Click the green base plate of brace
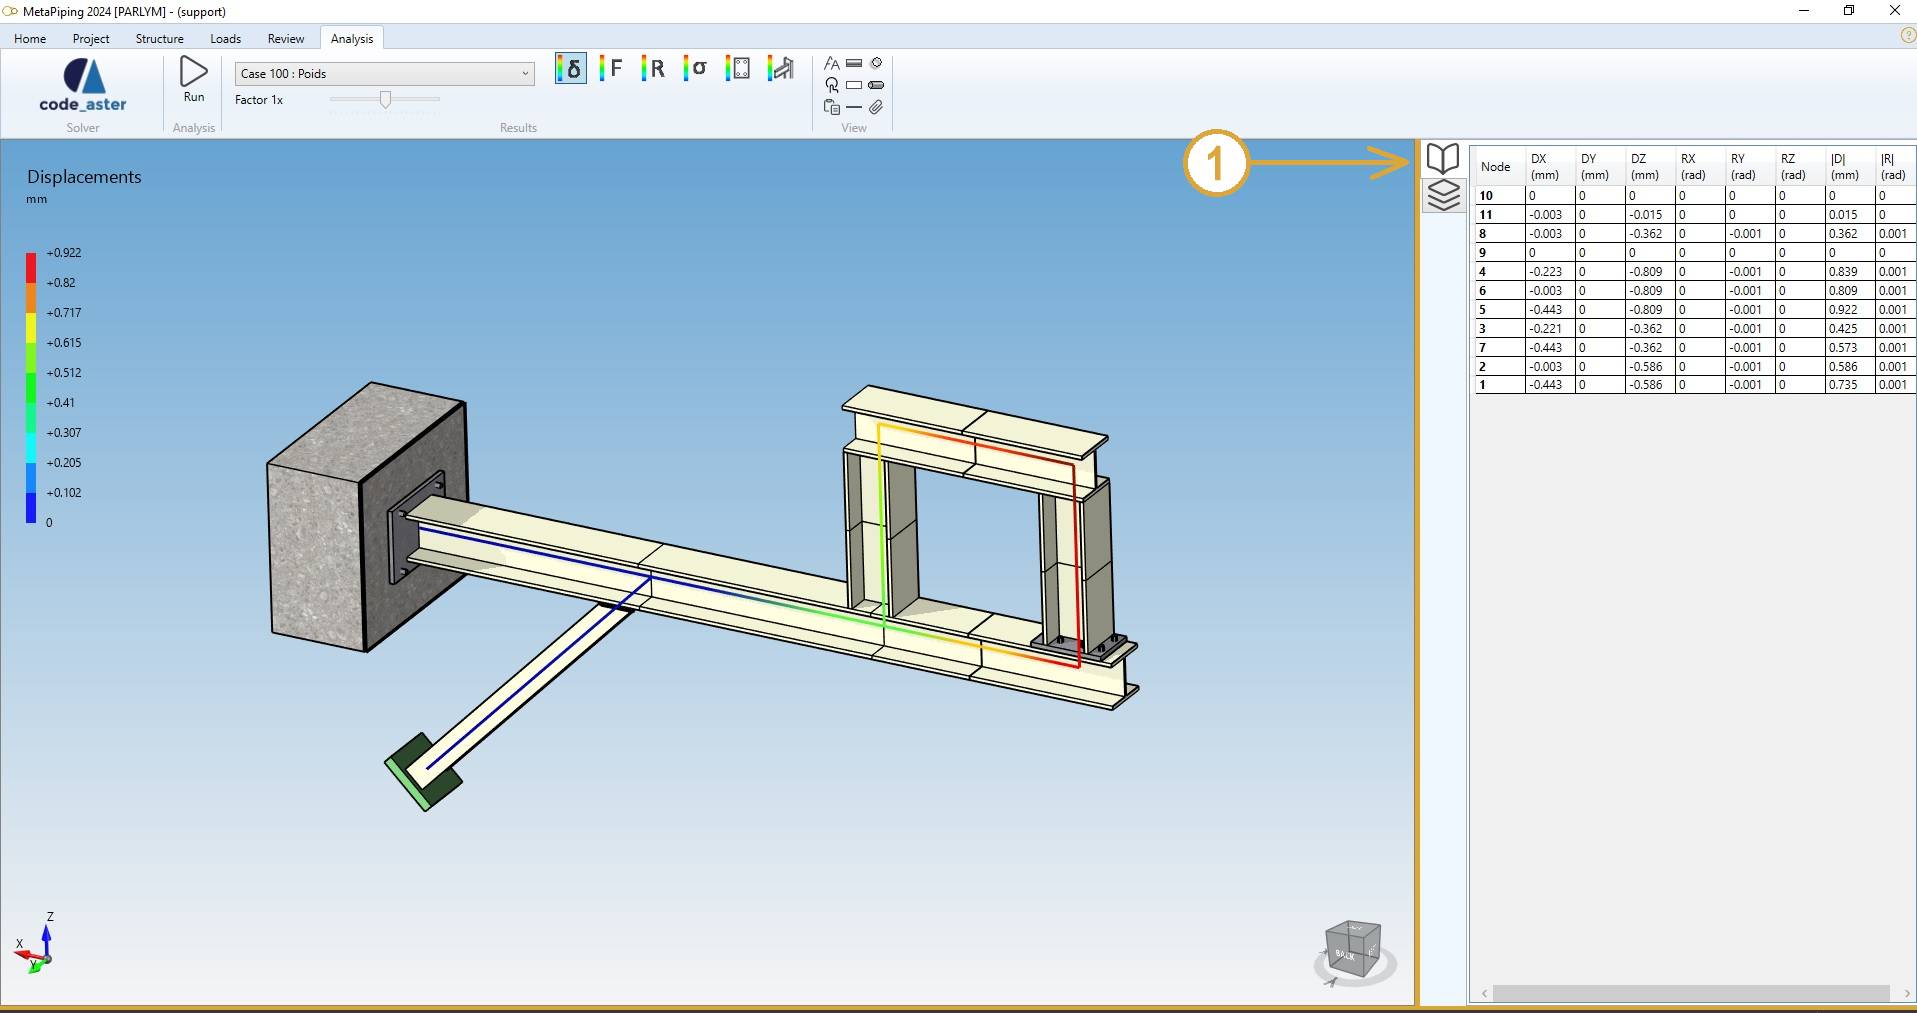This screenshot has height=1013, width=1917. 422,772
